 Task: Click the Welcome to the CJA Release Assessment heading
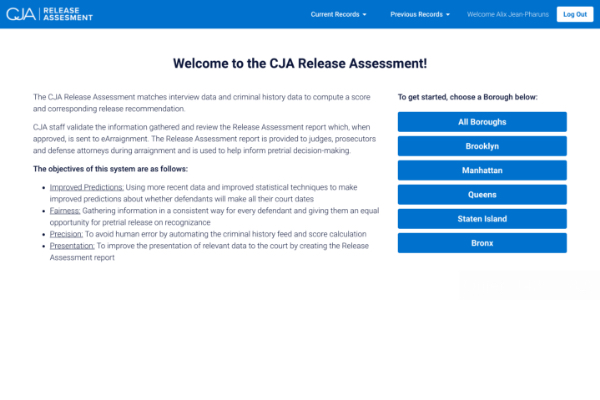click(x=300, y=63)
